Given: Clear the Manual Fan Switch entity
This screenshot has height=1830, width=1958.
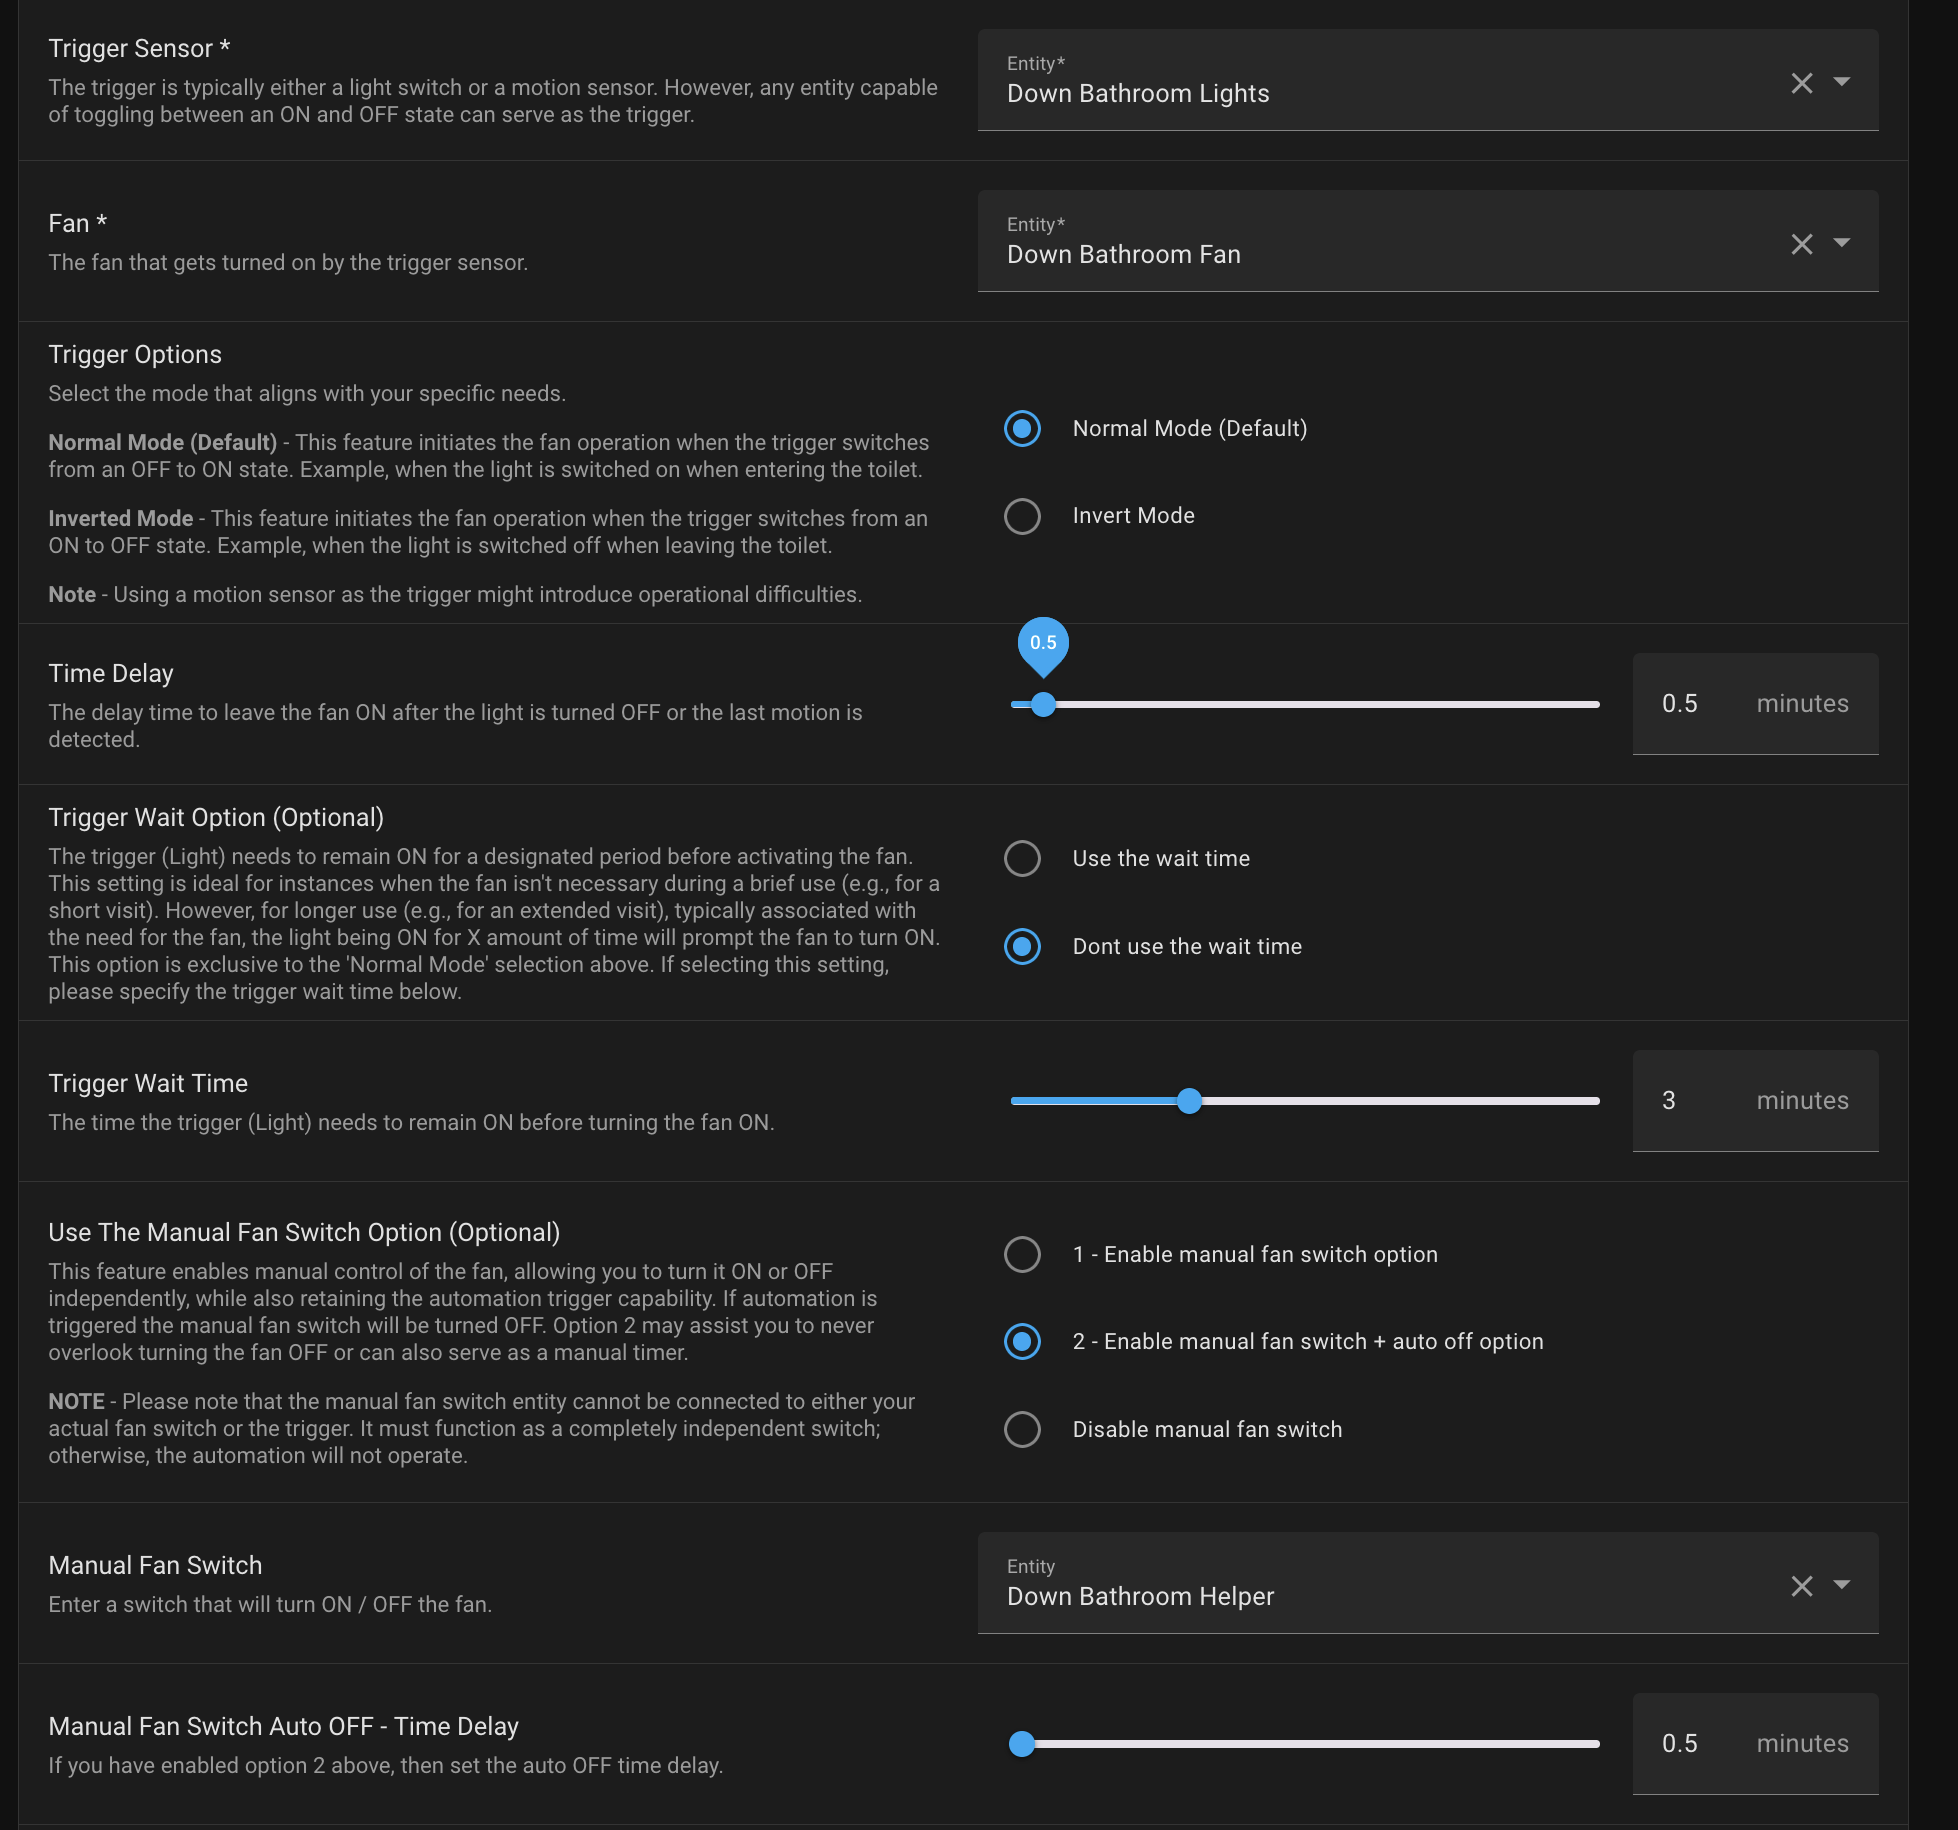Looking at the screenshot, I should [1801, 1586].
